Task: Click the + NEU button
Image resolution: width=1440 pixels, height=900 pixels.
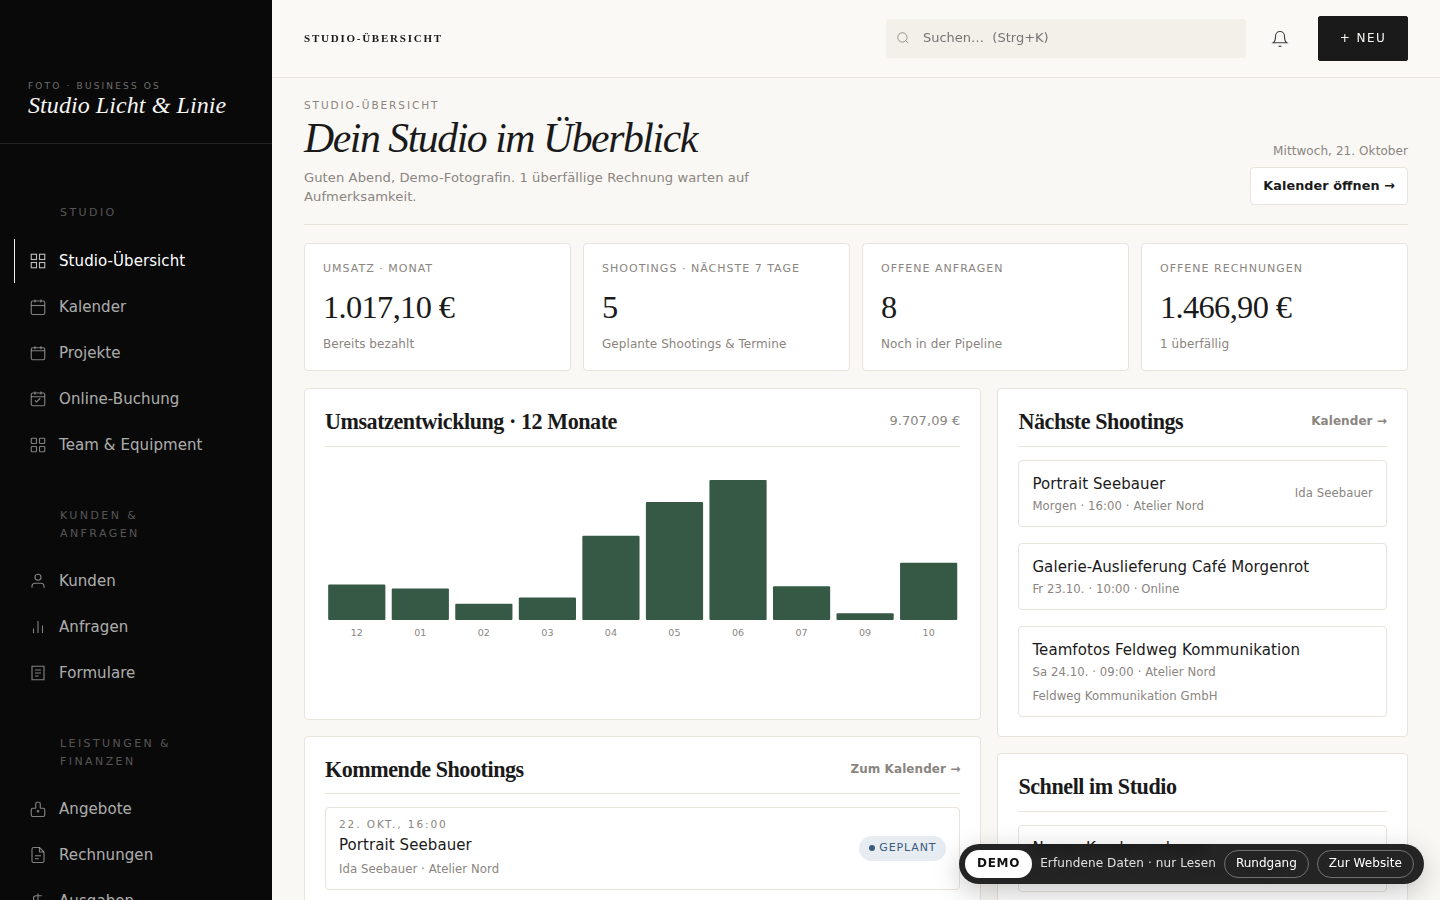Action: point(1363,38)
